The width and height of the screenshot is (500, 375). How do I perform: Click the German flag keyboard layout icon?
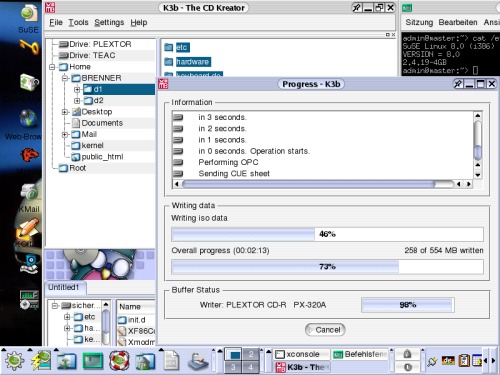click(448, 361)
